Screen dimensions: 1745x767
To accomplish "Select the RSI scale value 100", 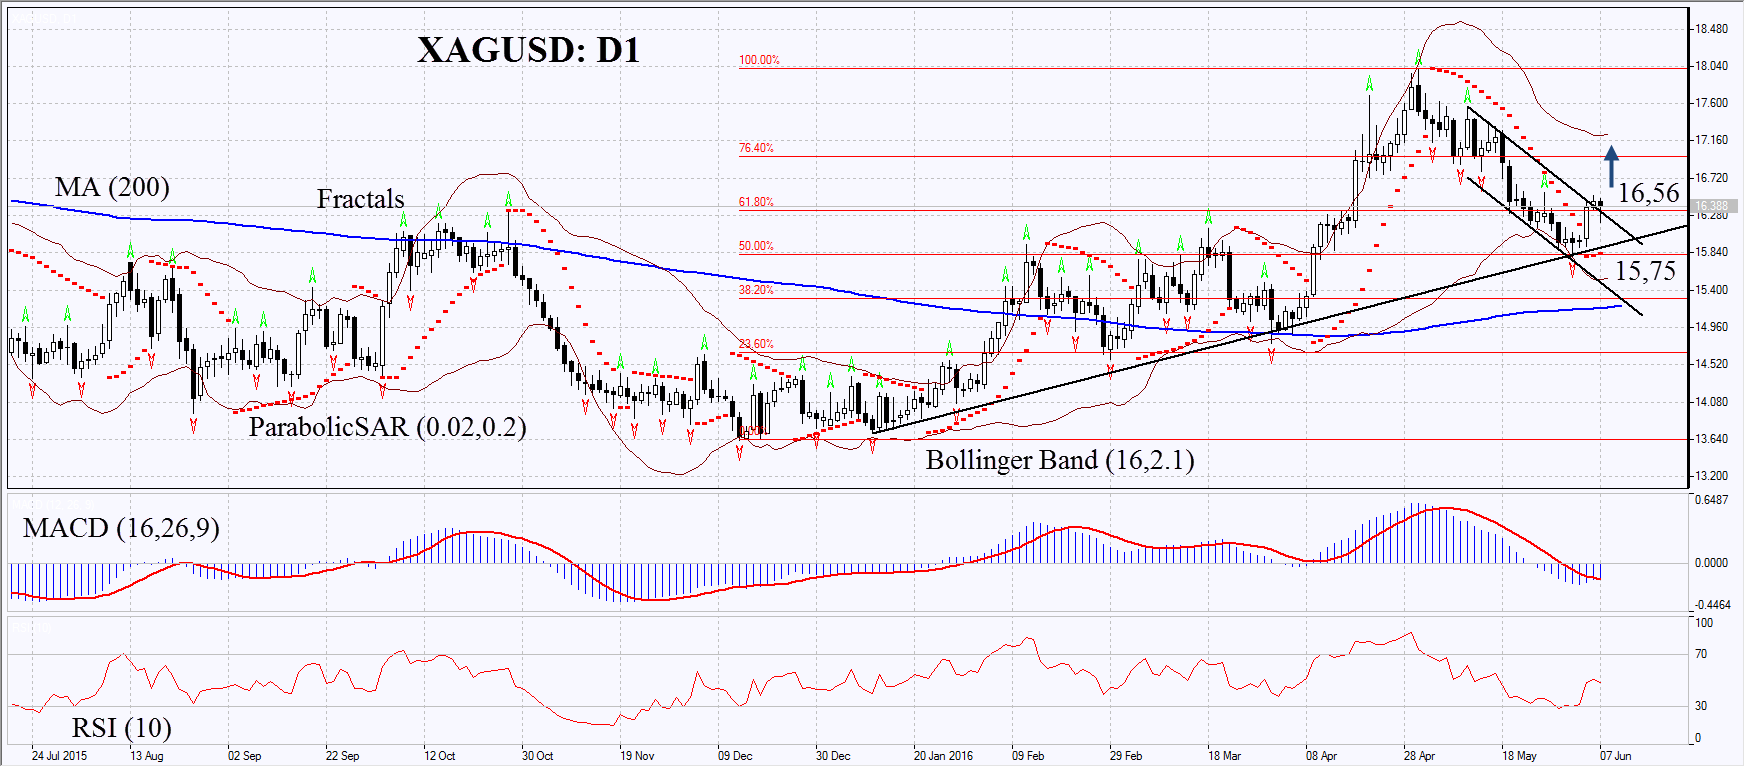I will click(x=1704, y=623).
